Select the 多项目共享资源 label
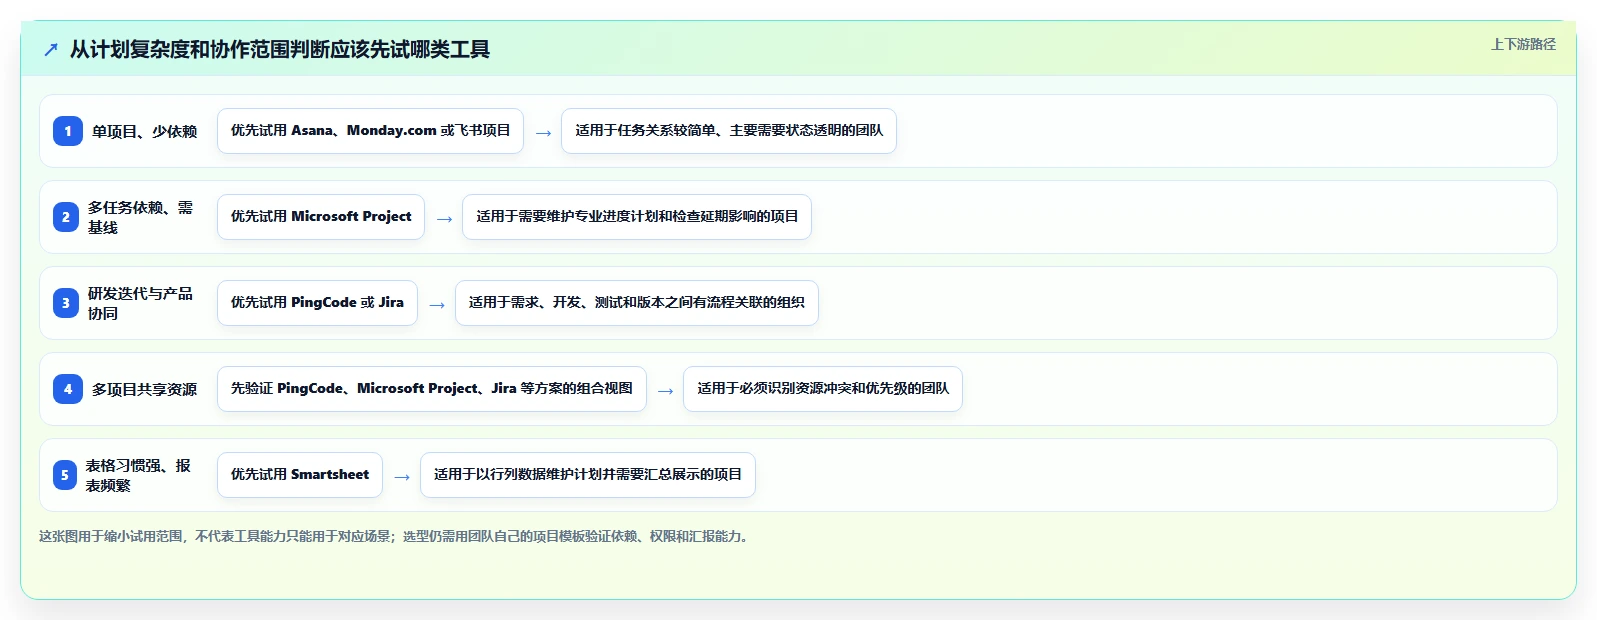 click(144, 389)
